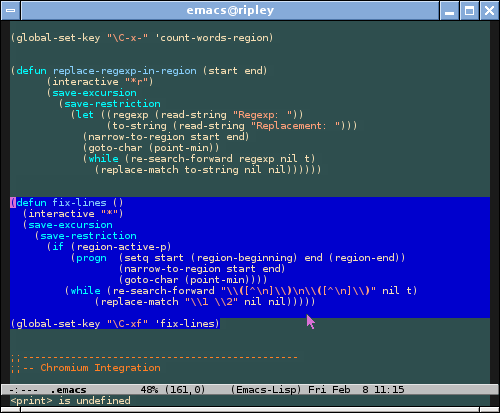
Task: Click function name replace-regexp-in-region
Action: (125, 71)
